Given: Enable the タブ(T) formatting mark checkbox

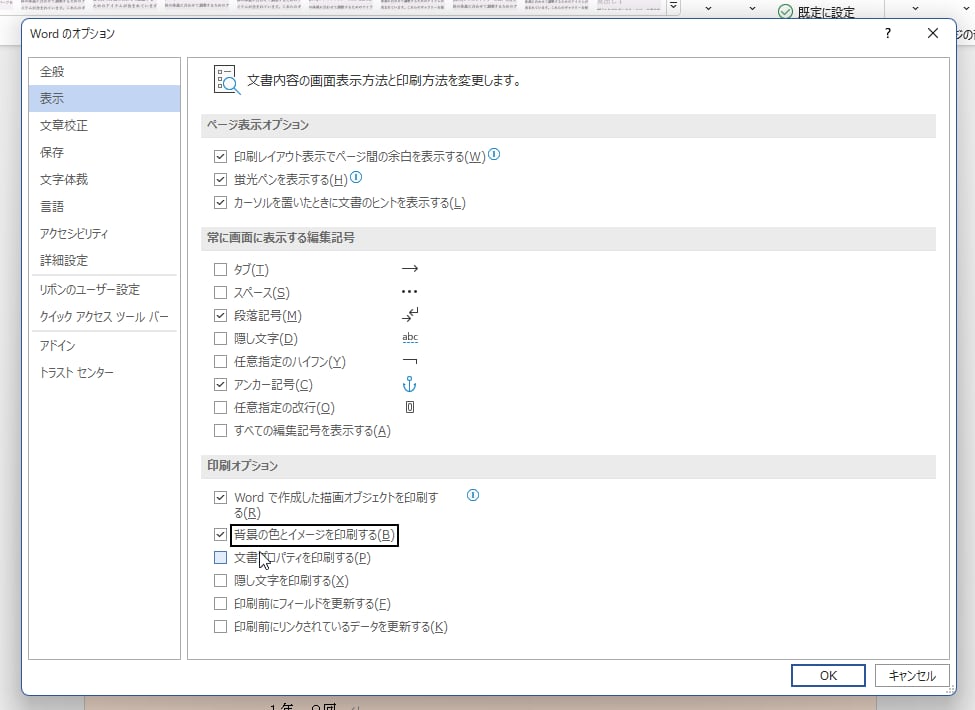Looking at the screenshot, I should (x=220, y=270).
